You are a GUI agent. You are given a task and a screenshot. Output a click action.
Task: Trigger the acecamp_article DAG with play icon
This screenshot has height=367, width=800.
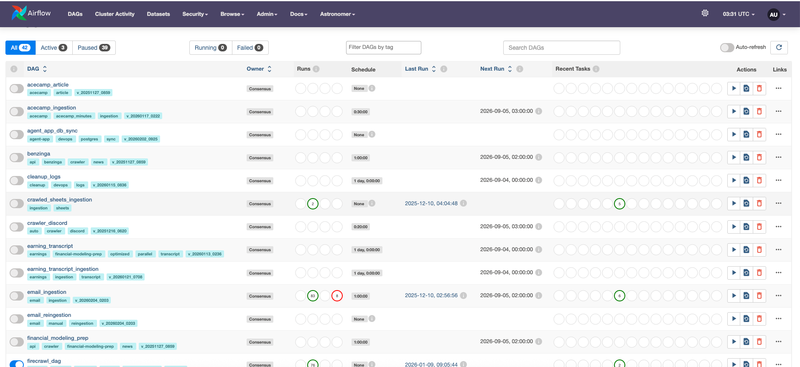click(x=734, y=88)
